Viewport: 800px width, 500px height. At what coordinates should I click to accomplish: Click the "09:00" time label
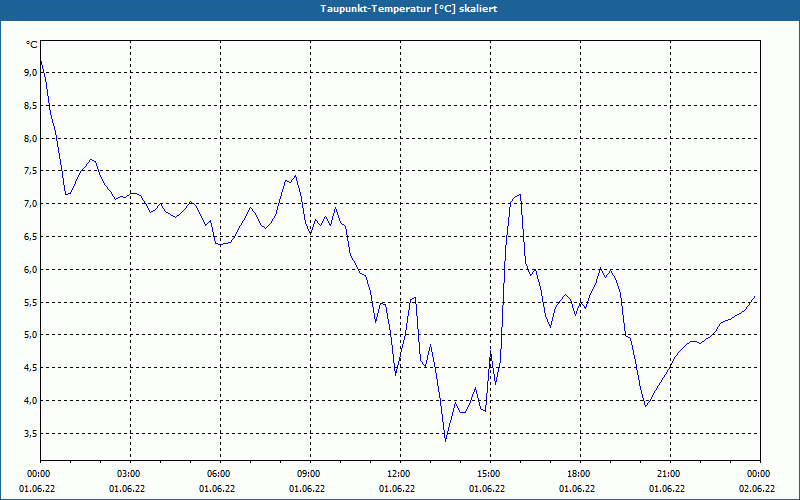tap(310, 474)
